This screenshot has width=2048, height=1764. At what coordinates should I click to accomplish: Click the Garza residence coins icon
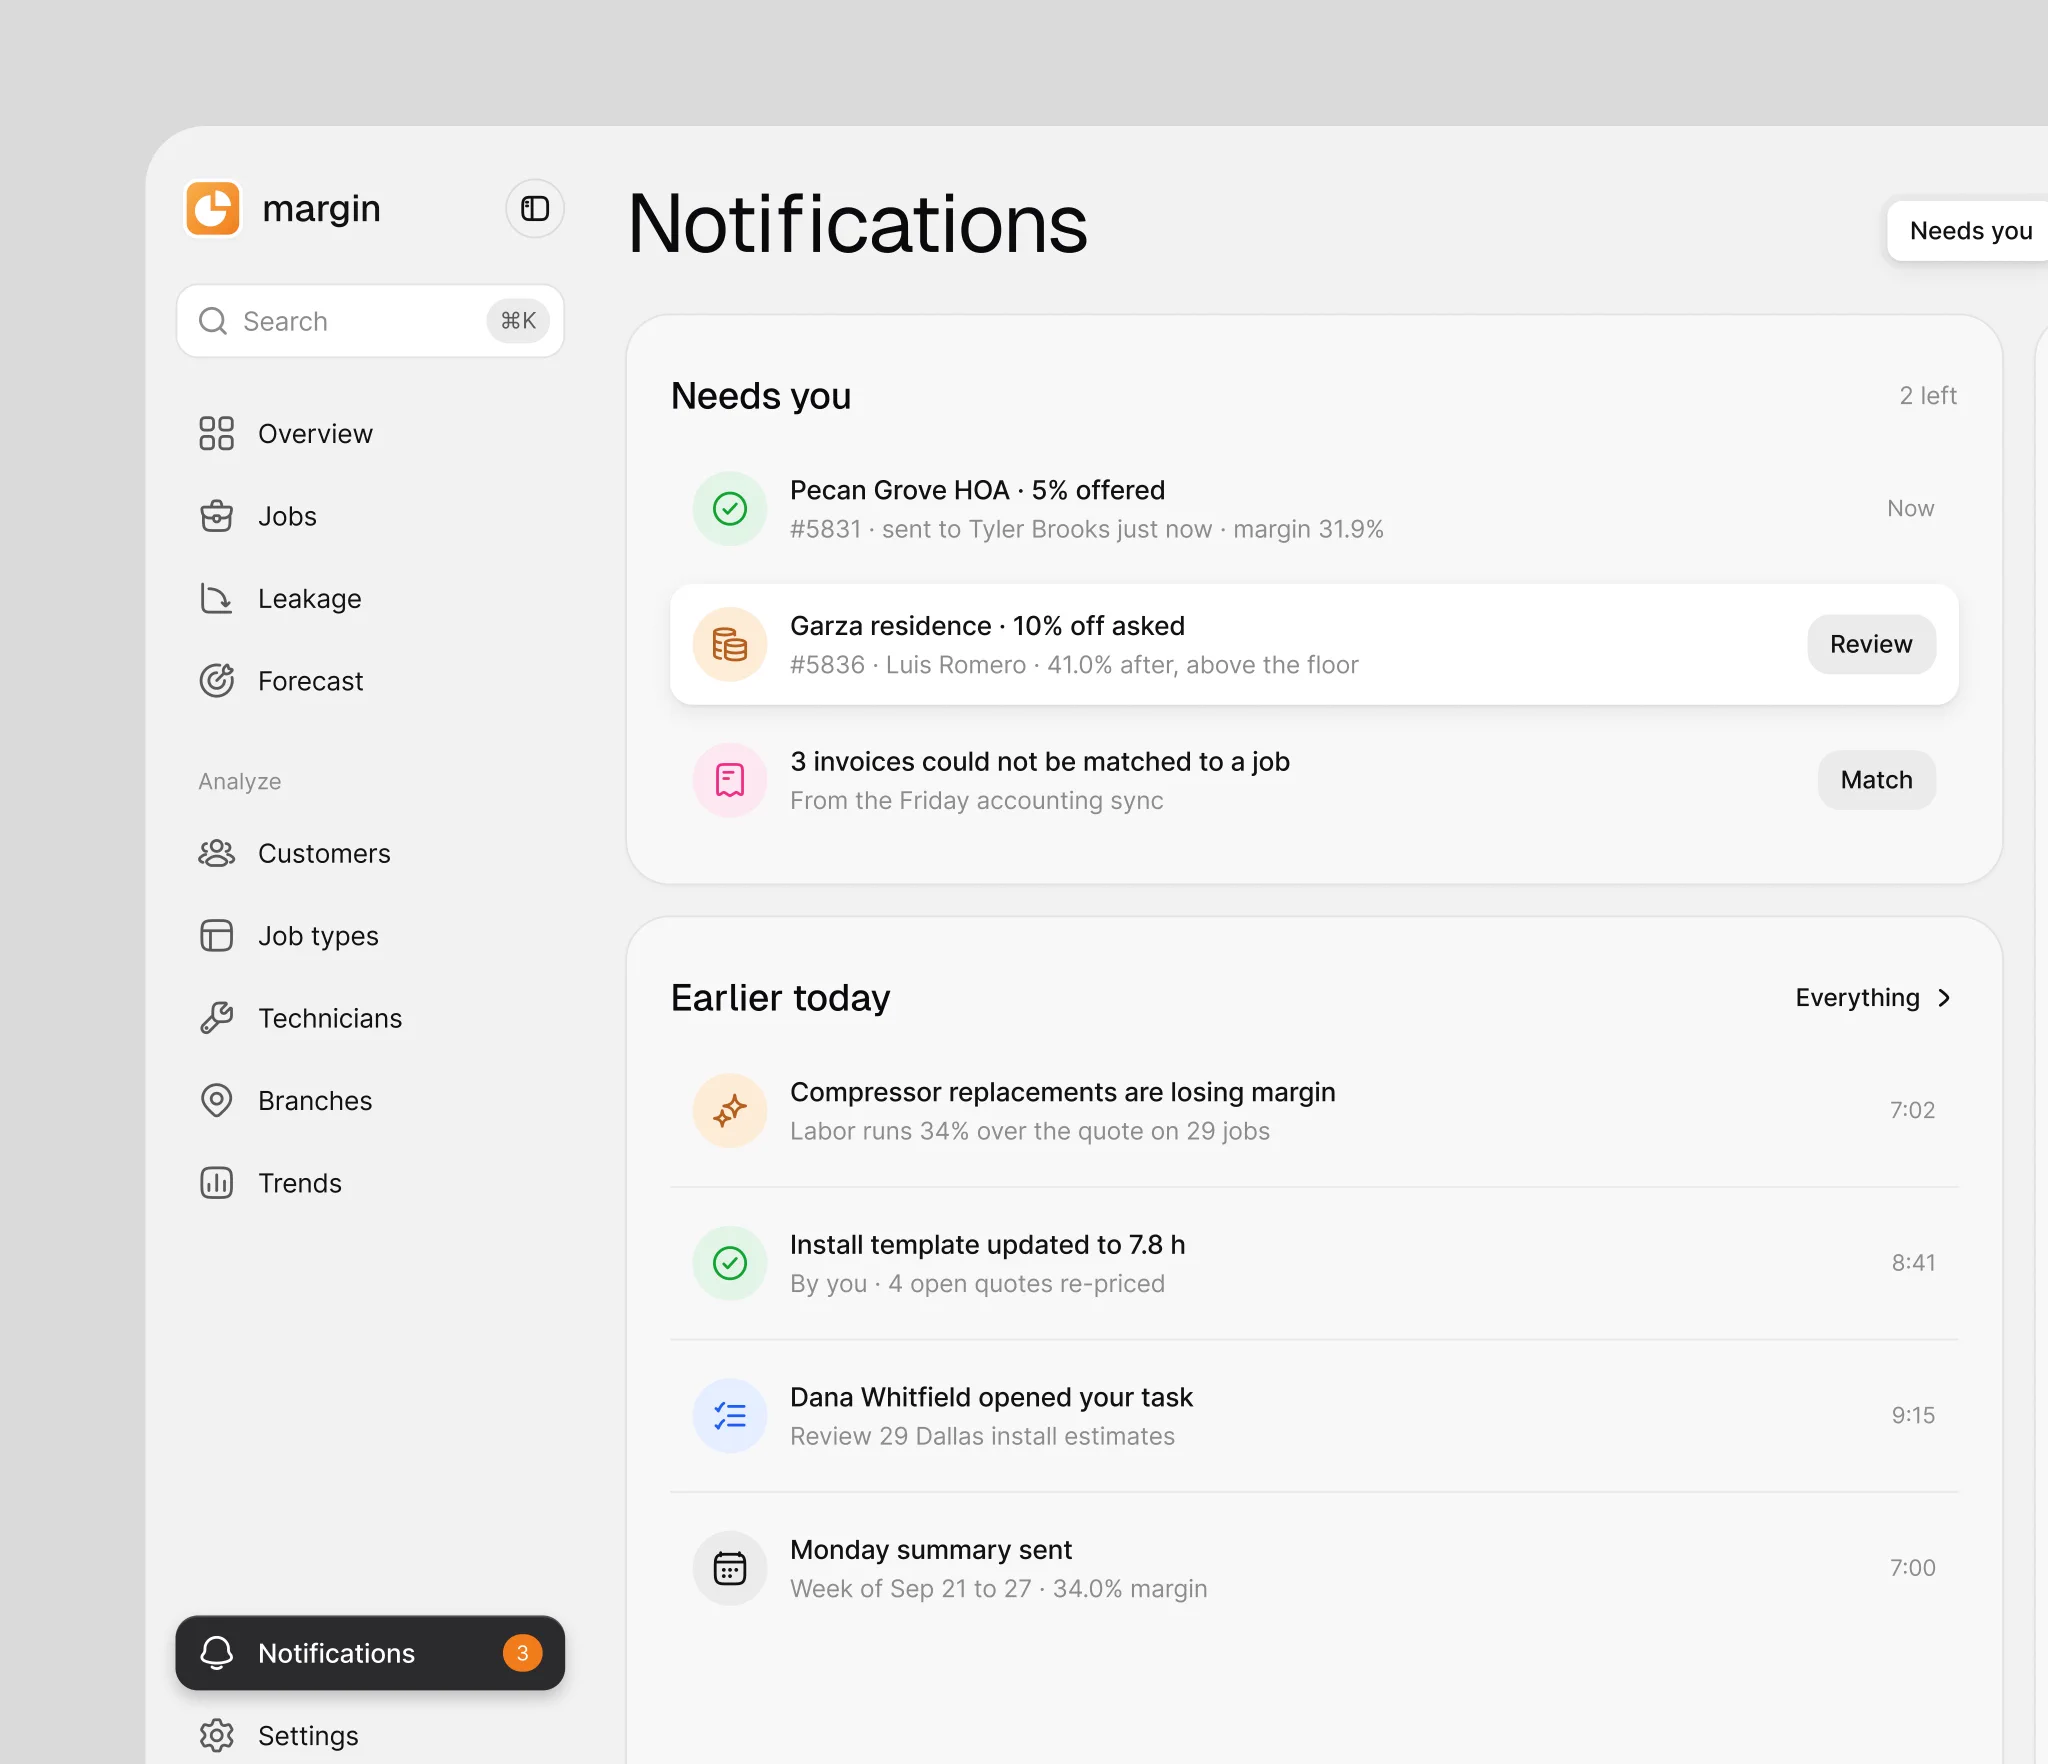coord(730,645)
